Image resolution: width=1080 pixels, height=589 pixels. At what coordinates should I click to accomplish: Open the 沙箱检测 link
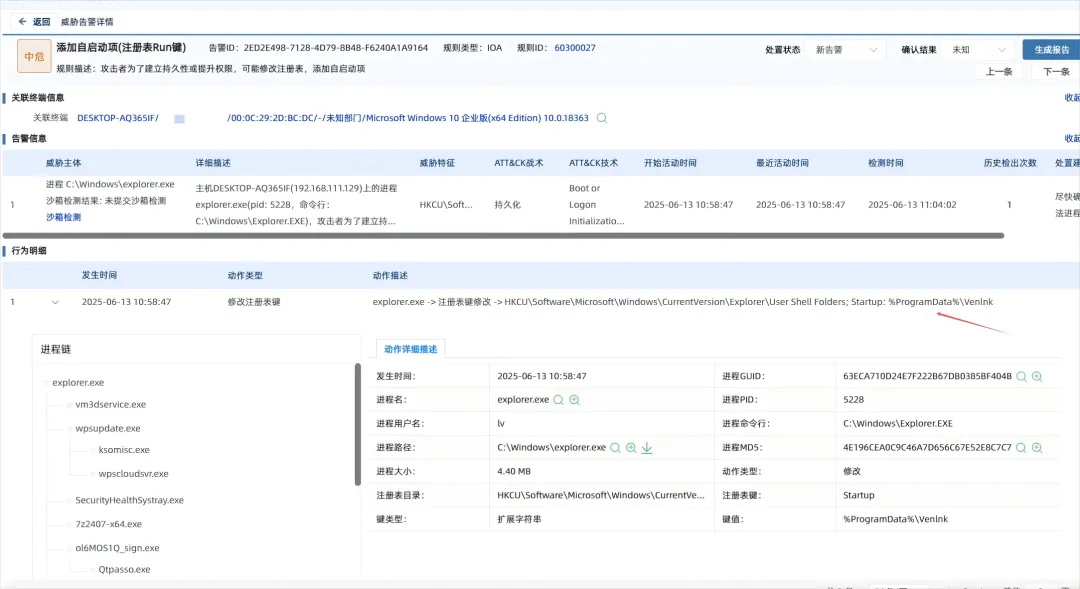point(63,217)
